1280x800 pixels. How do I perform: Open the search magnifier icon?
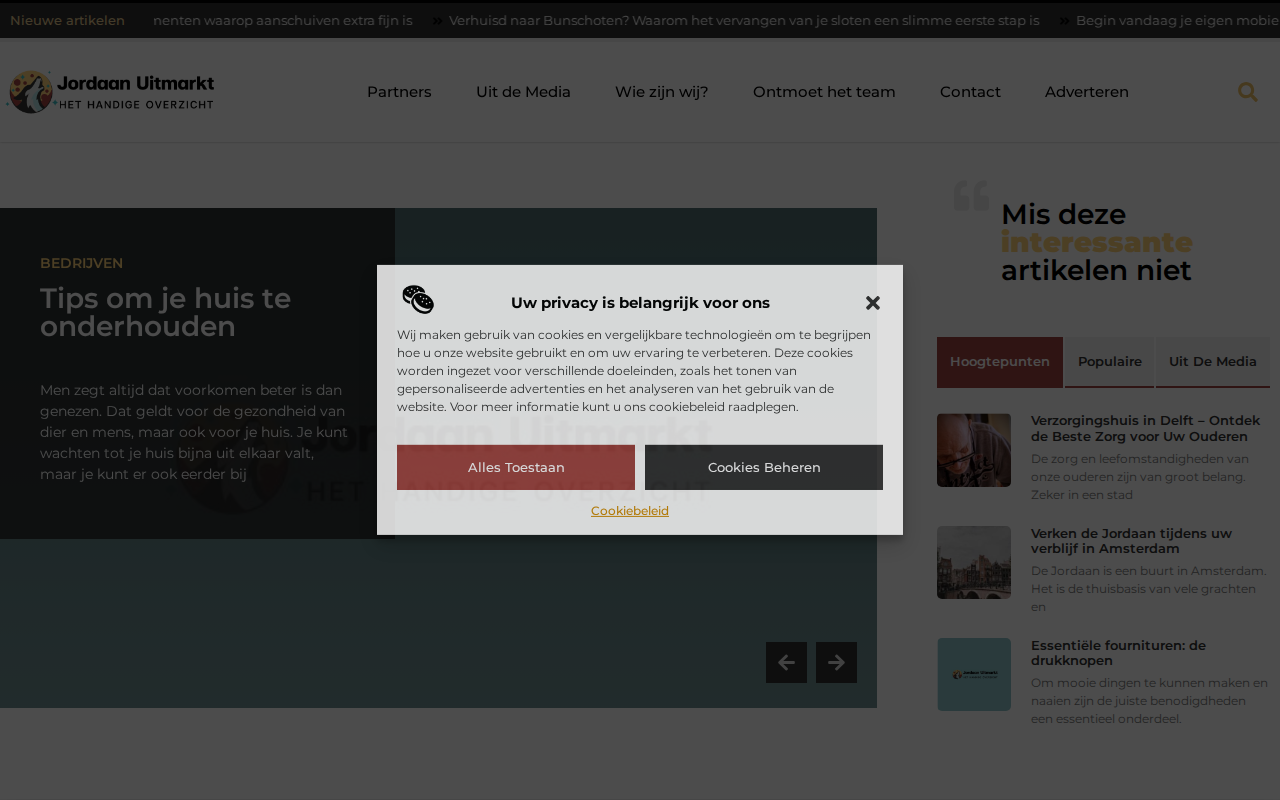click(x=1247, y=92)
